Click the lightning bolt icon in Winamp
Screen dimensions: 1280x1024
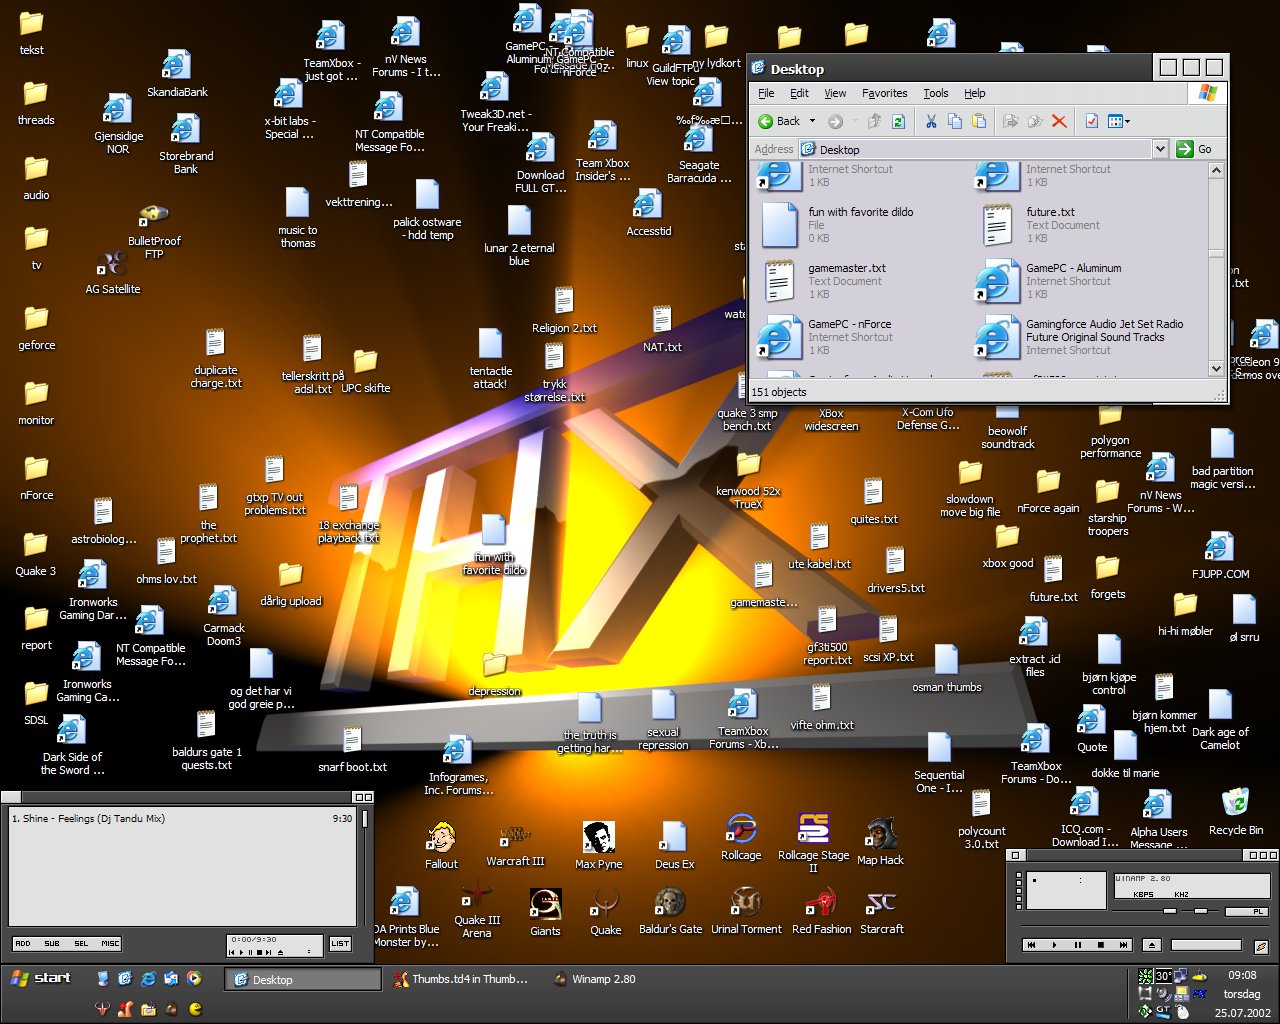tap(1261, 946)
